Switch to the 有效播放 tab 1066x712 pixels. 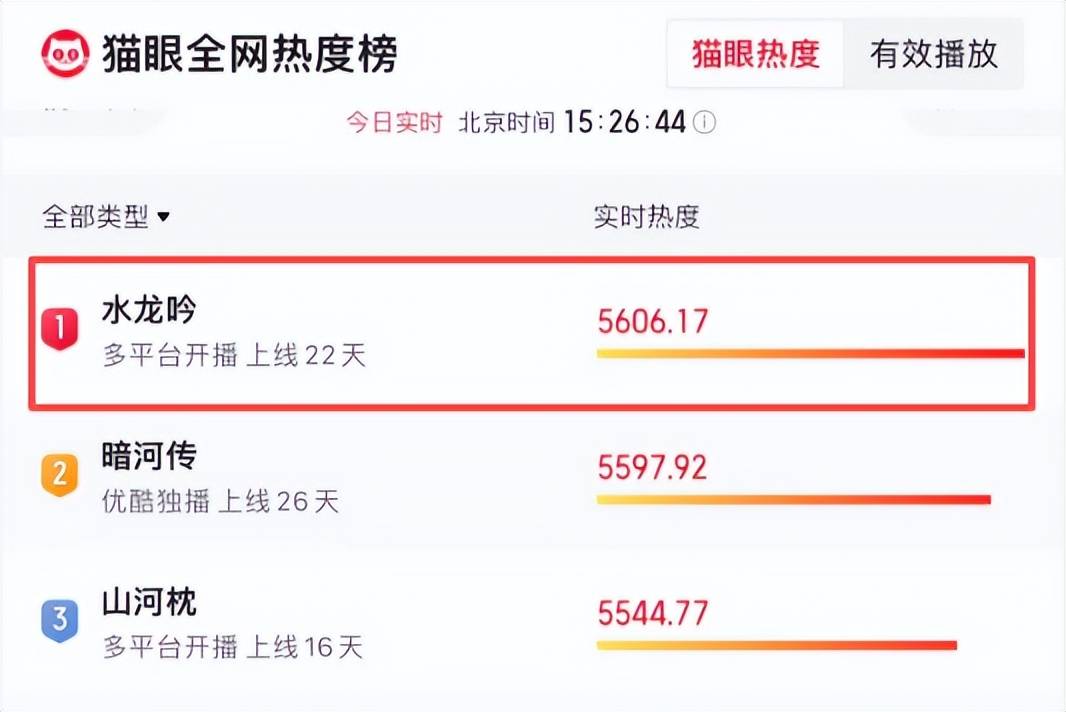[x=933, y=54]
